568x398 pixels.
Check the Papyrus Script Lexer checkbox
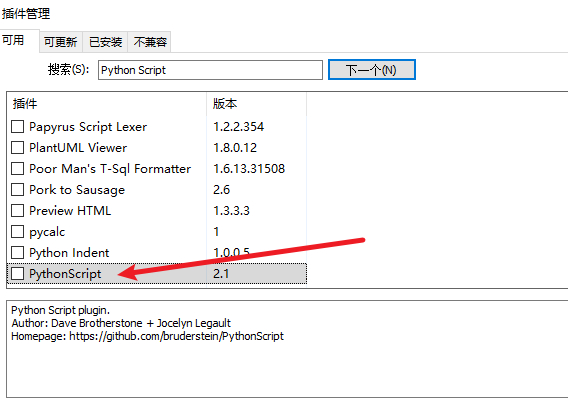(x=17, y=127)
